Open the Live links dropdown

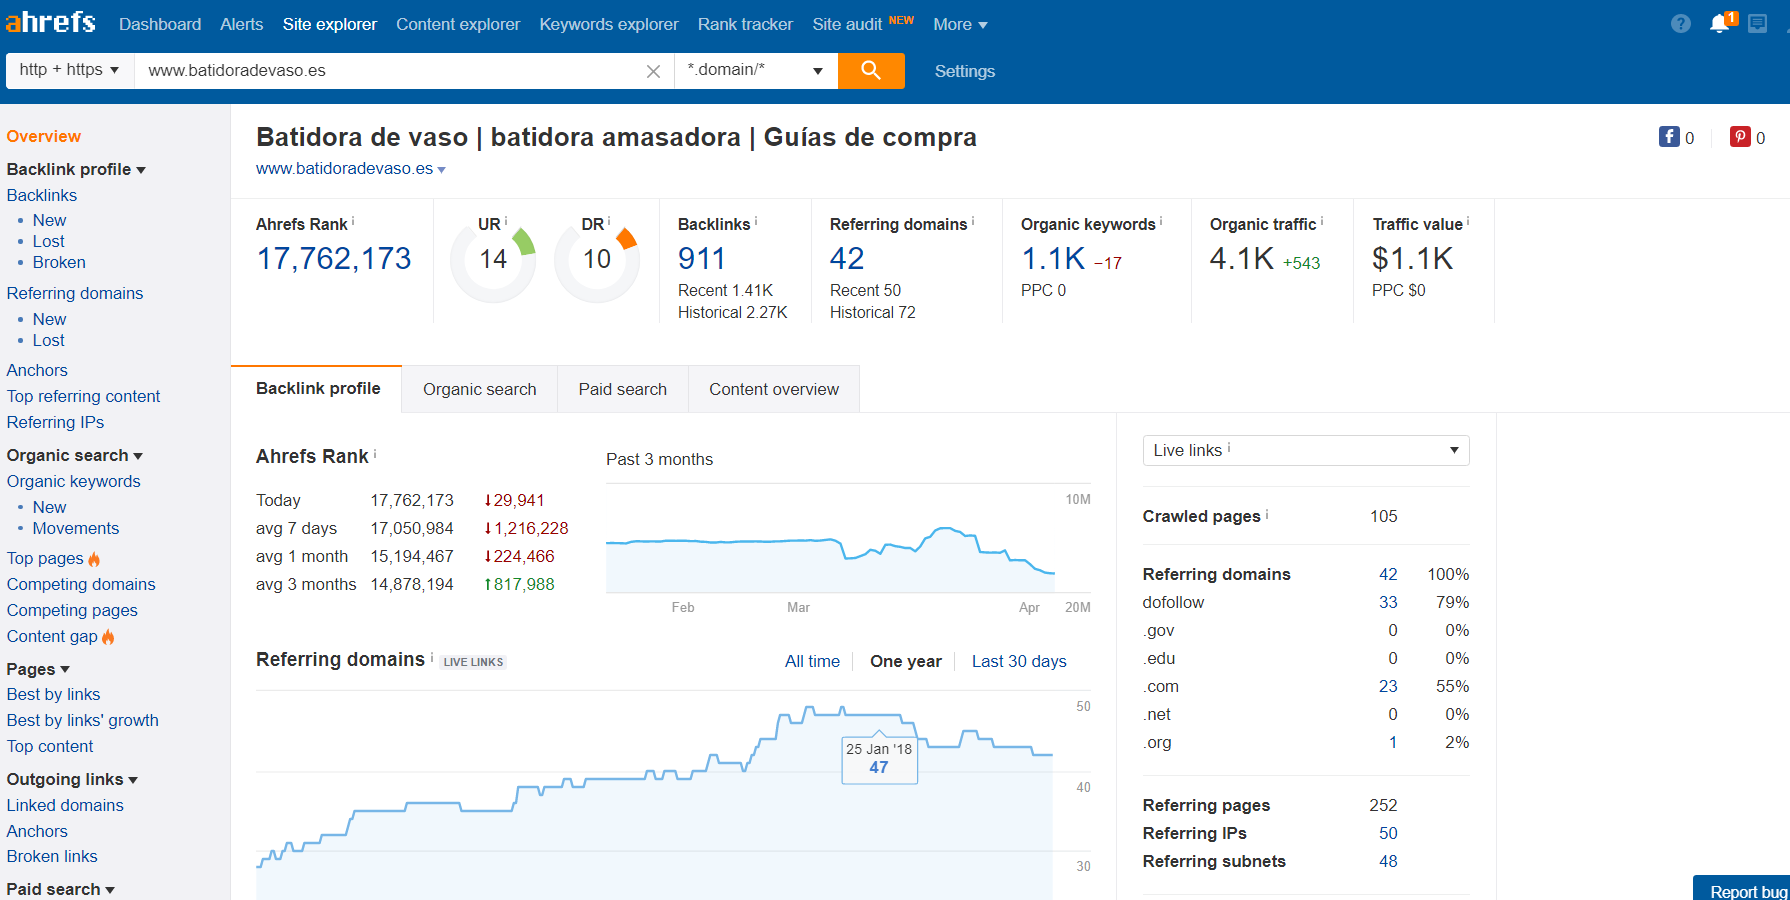(1306, 450)
